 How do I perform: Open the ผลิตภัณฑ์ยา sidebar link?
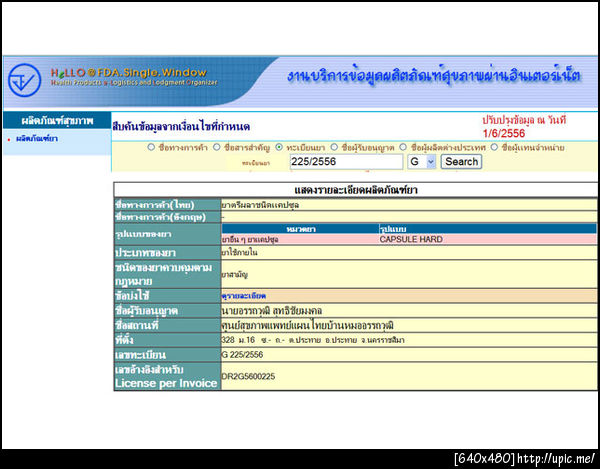click(37, 139)
